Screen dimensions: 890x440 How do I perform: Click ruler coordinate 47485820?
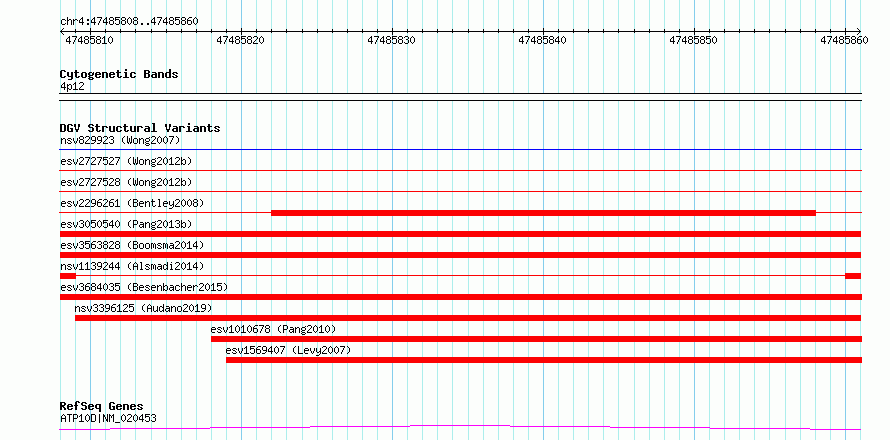point(240,40)
